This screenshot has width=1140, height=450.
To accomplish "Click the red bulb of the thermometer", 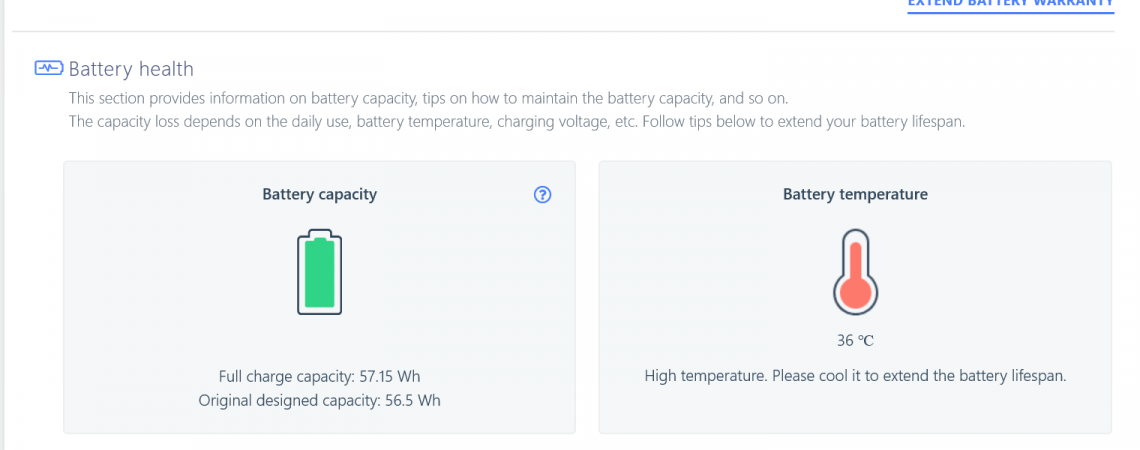I will (855, 291).
